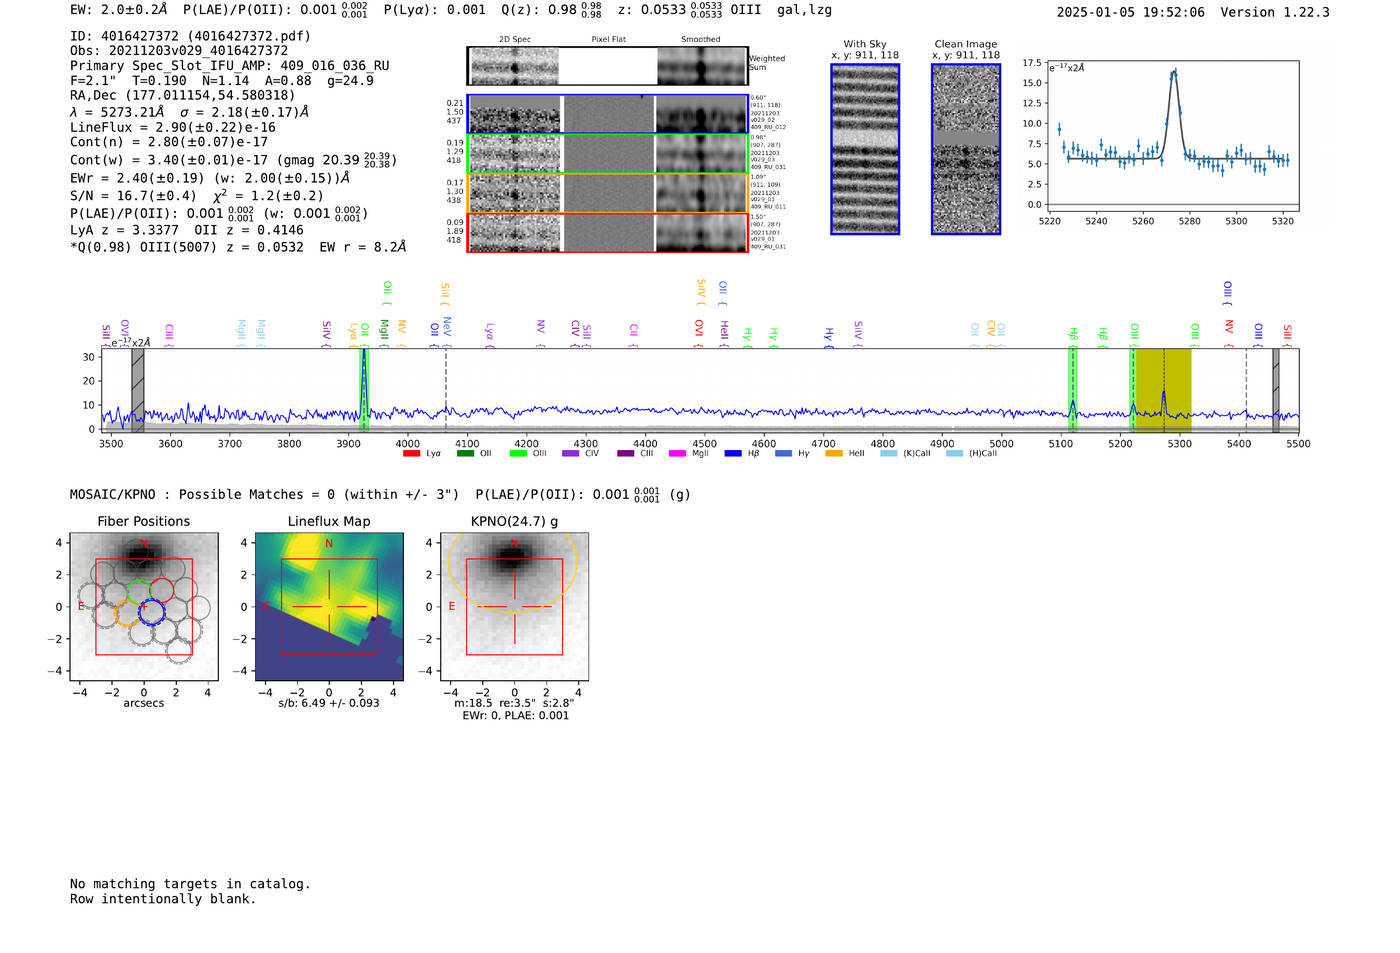Open the Clean Image thumbnail
Viewport: 1400px width, 953px height.
(966, 149)
